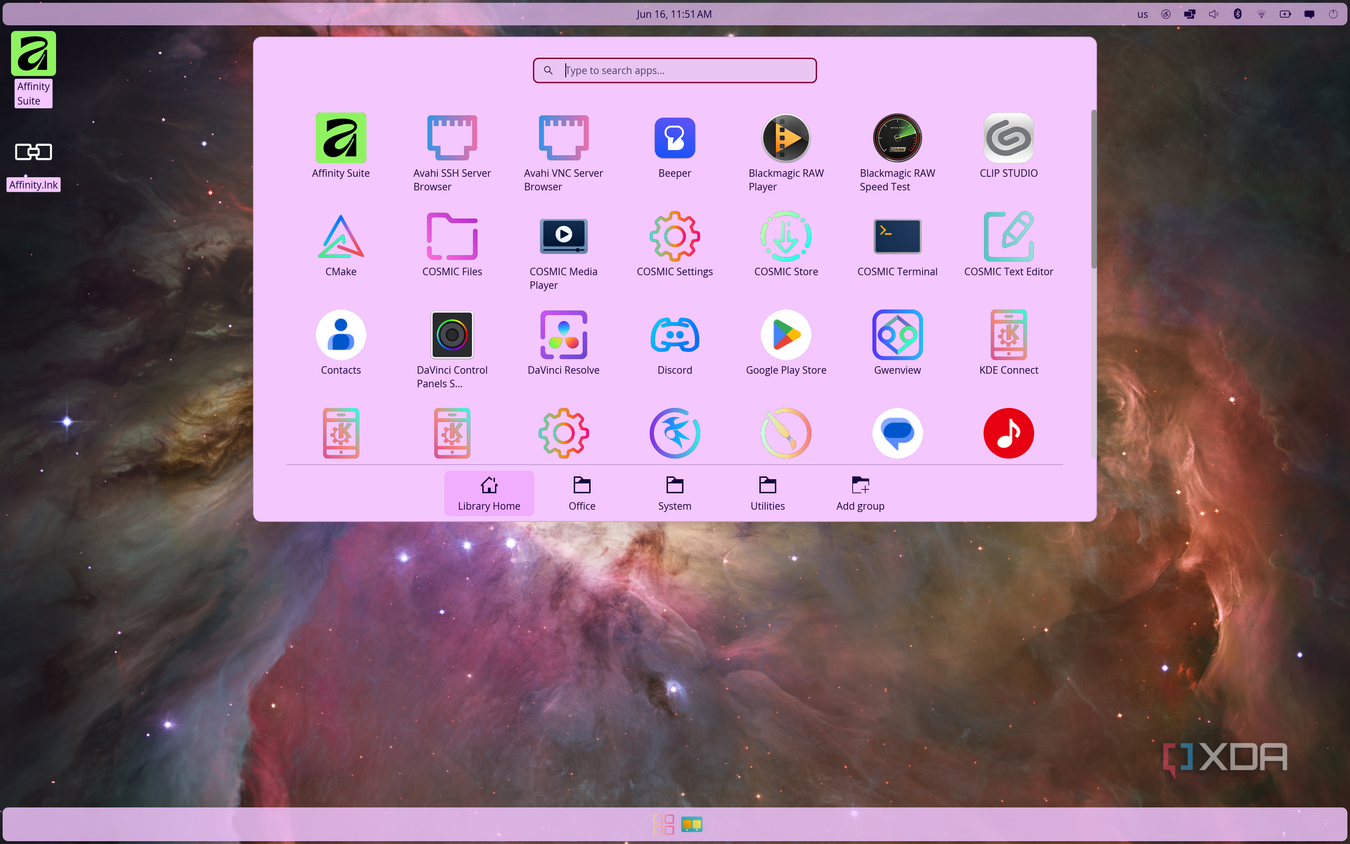Open the workspaces icon in the dock
The image size is (1350, 844).
(692, 825)
